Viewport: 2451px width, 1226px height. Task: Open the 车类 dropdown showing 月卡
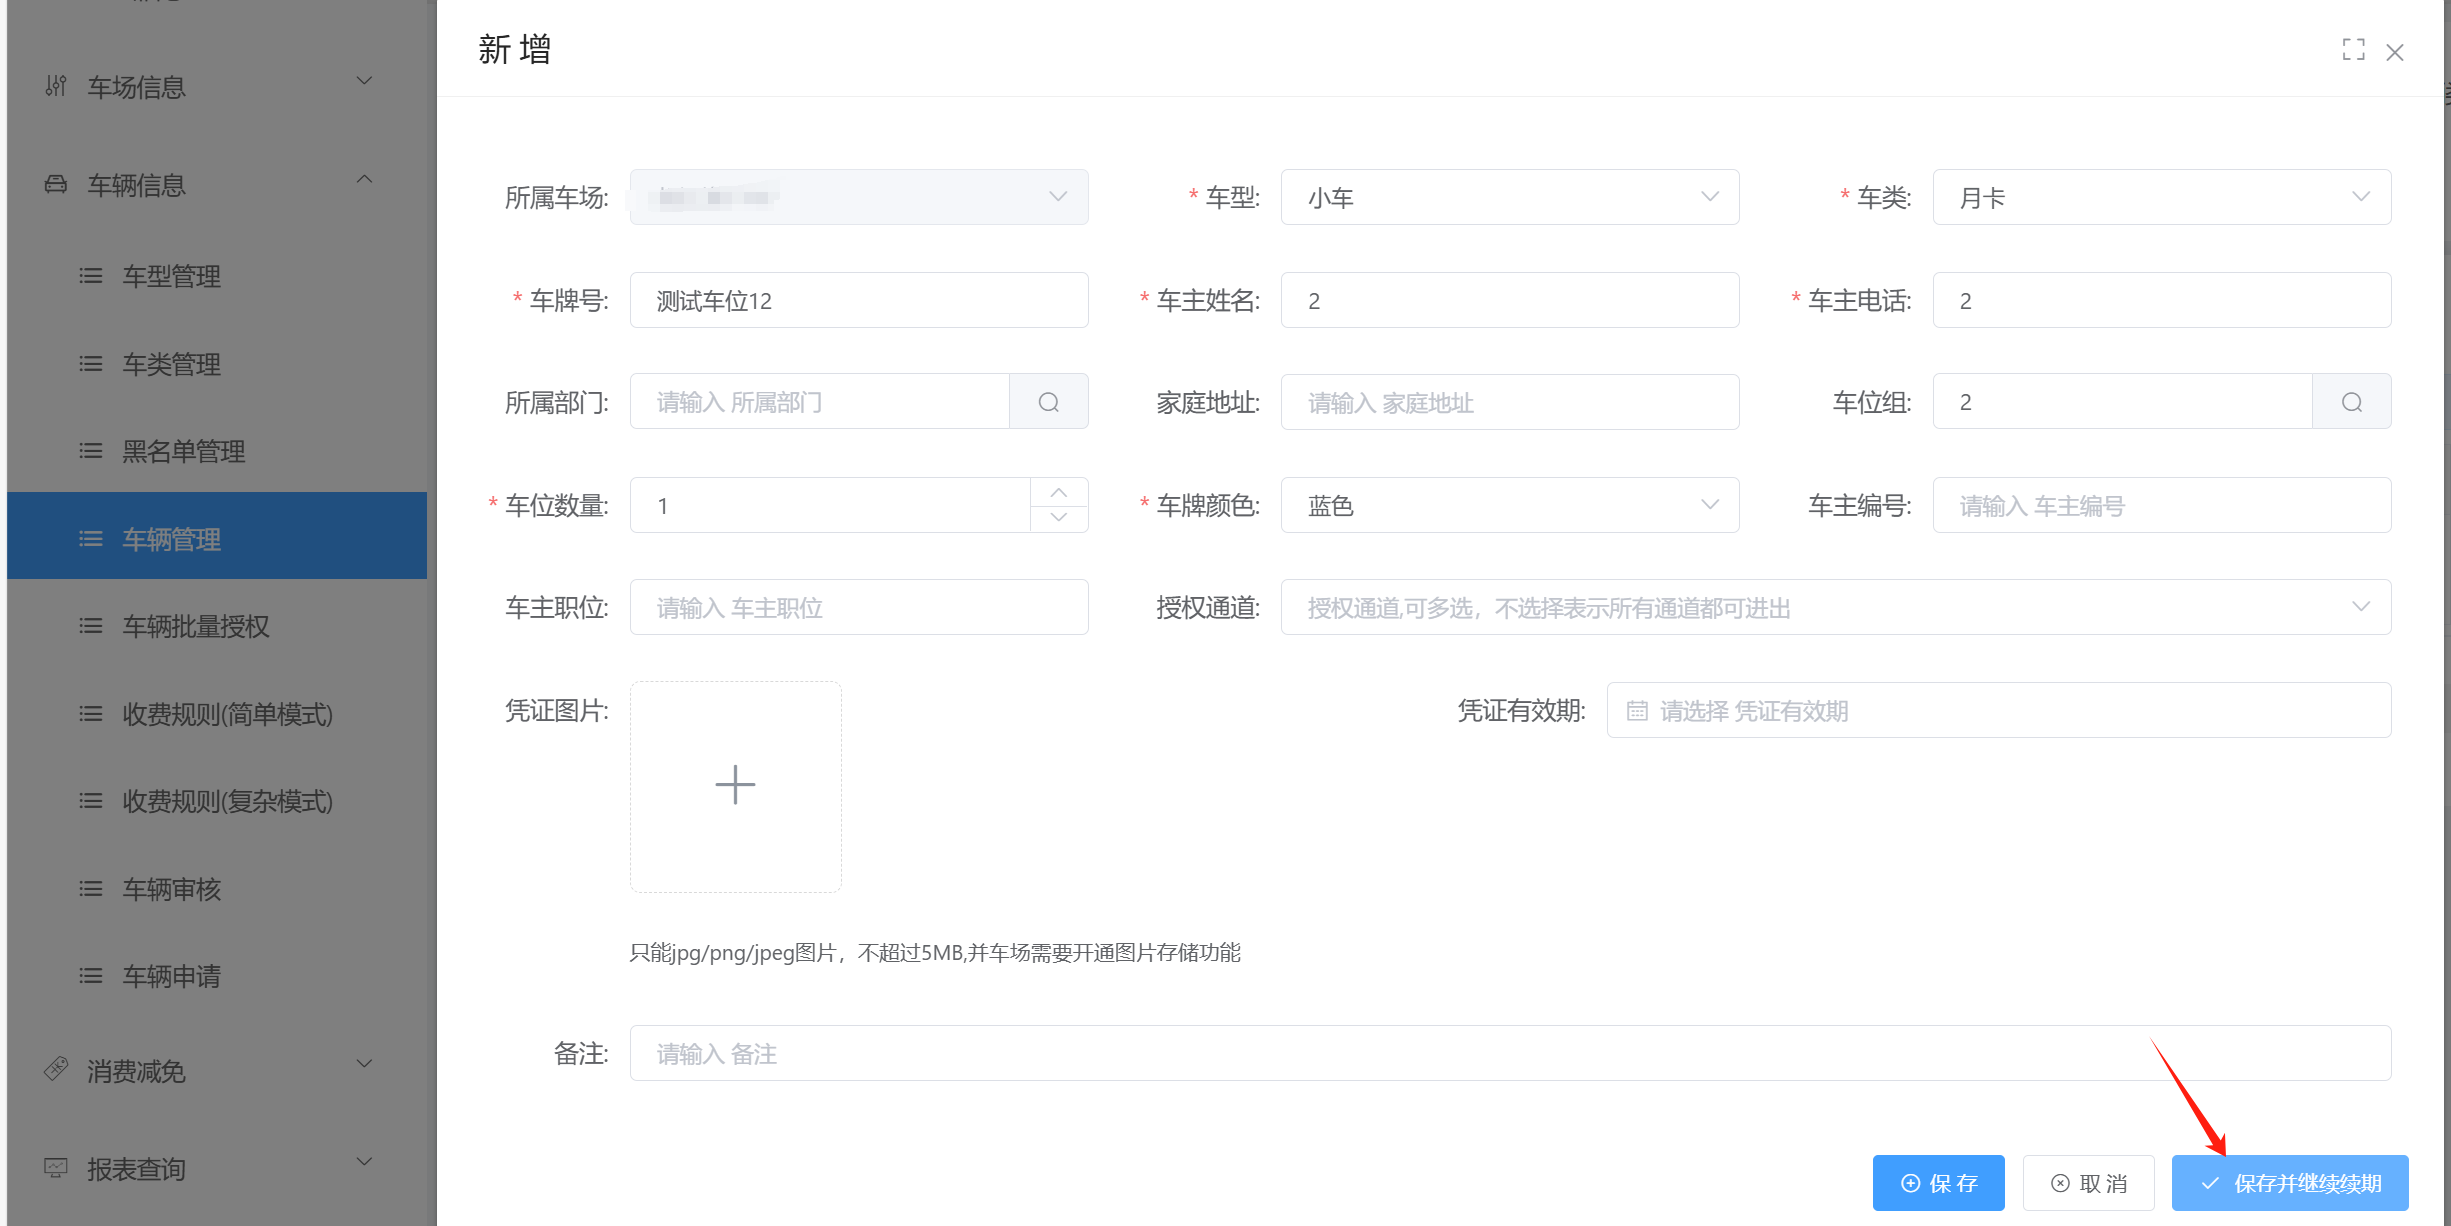(2161, 197)
